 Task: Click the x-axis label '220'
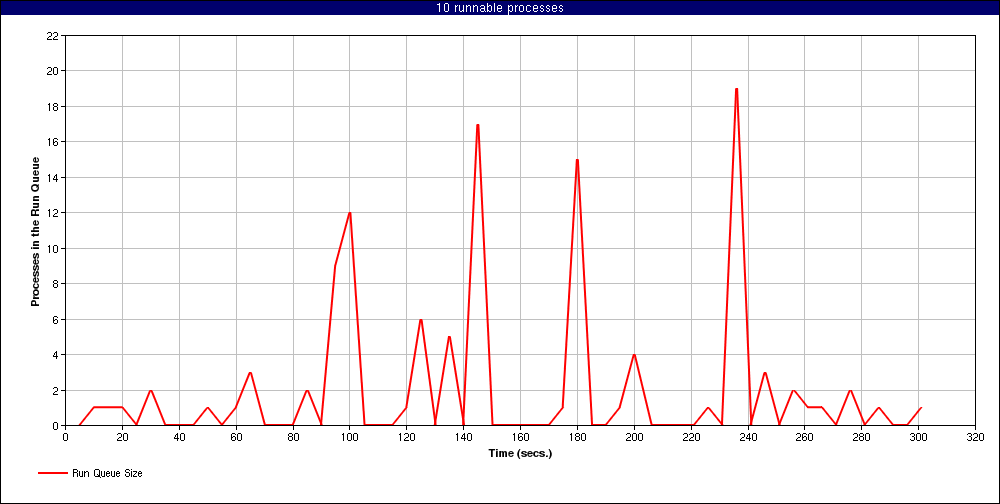(x=691, y=437)
